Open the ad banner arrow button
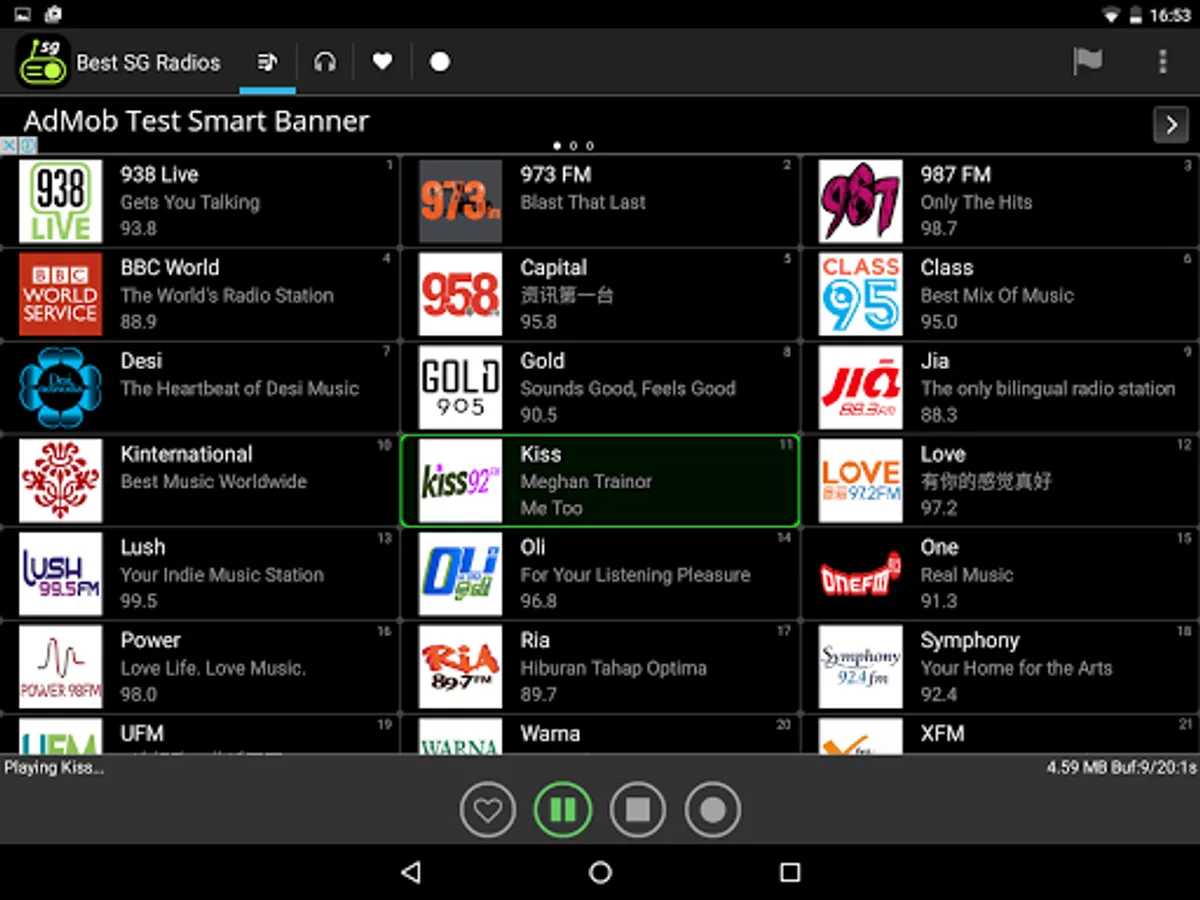This screenshot has height=900, width=1200. (1171, 124)
